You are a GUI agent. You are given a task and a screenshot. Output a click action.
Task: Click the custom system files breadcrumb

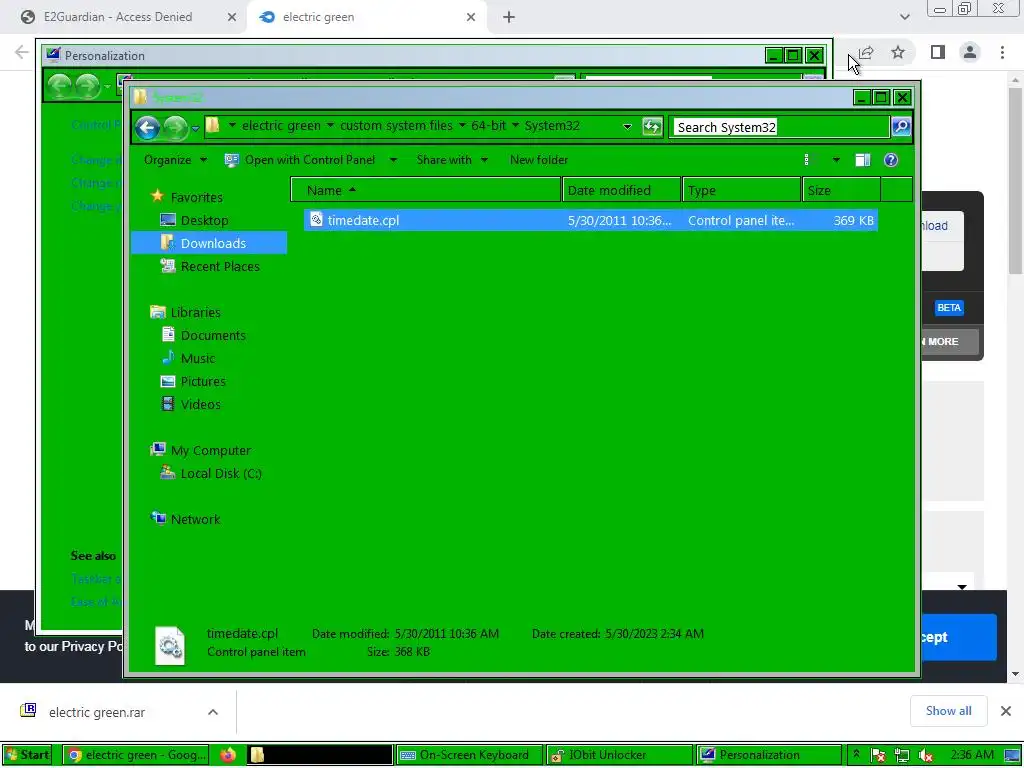tap(396, 125)
